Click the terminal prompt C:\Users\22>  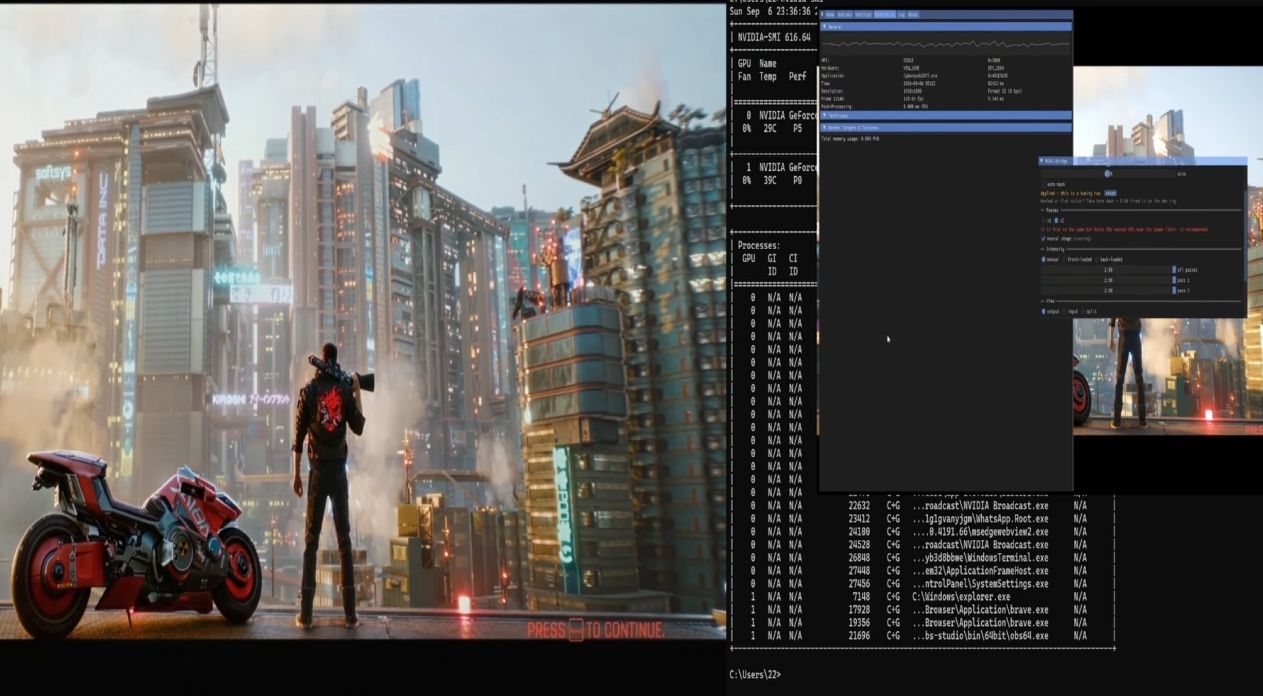[x=755, y=675]
